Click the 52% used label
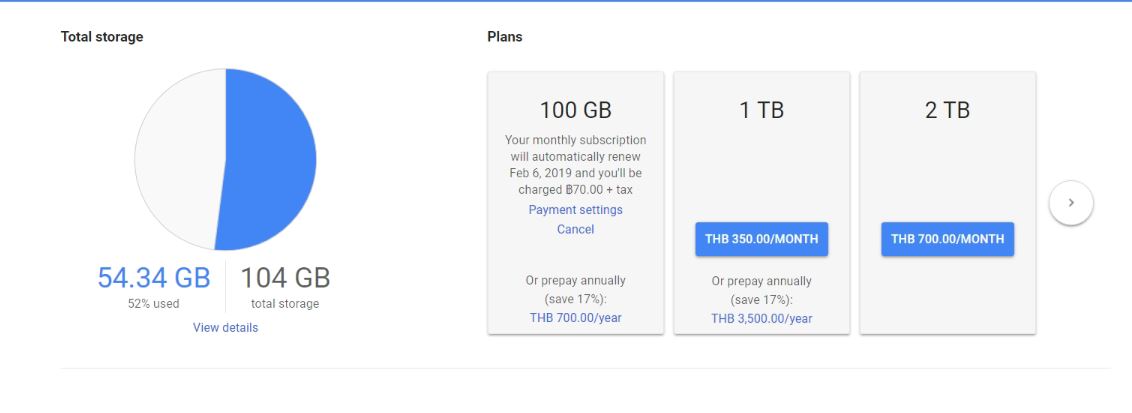The image size is (1132, 413). 153,304
